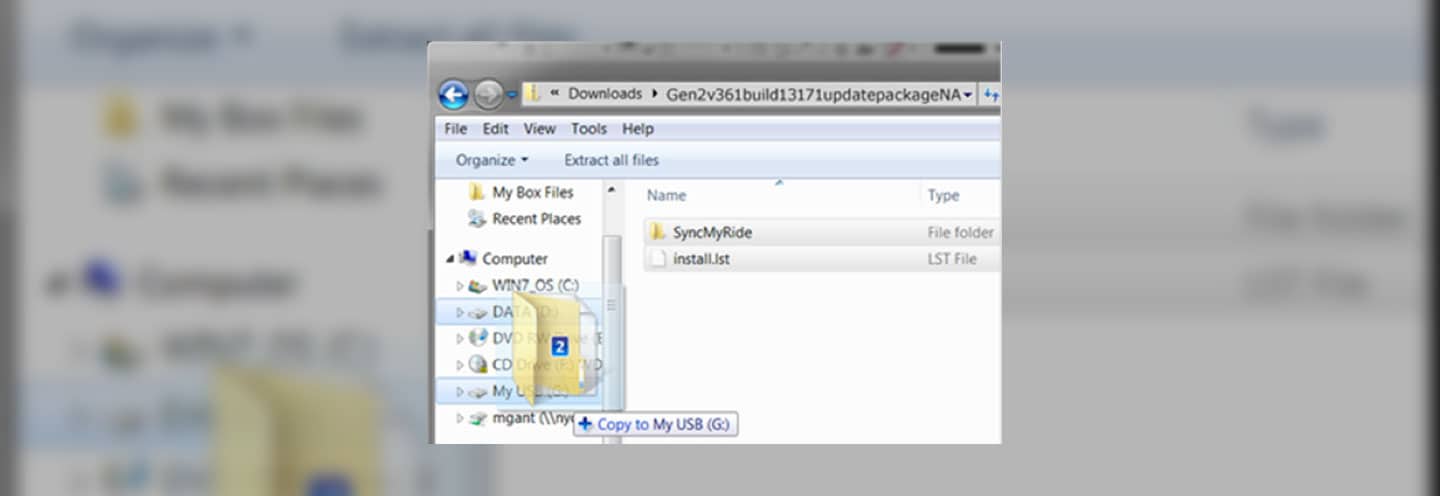Click the Recent Places icon
Screen dimensions: 1440x496
click(477, 219)
